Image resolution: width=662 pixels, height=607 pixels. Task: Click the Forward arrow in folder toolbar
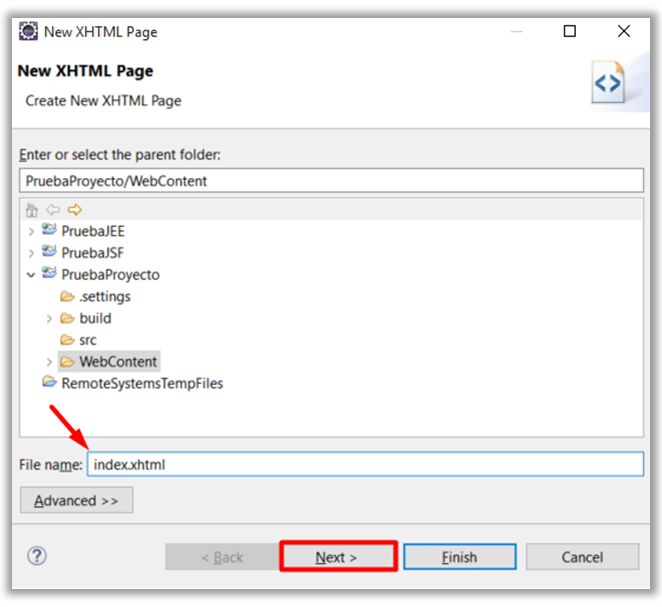coord(73,210)
